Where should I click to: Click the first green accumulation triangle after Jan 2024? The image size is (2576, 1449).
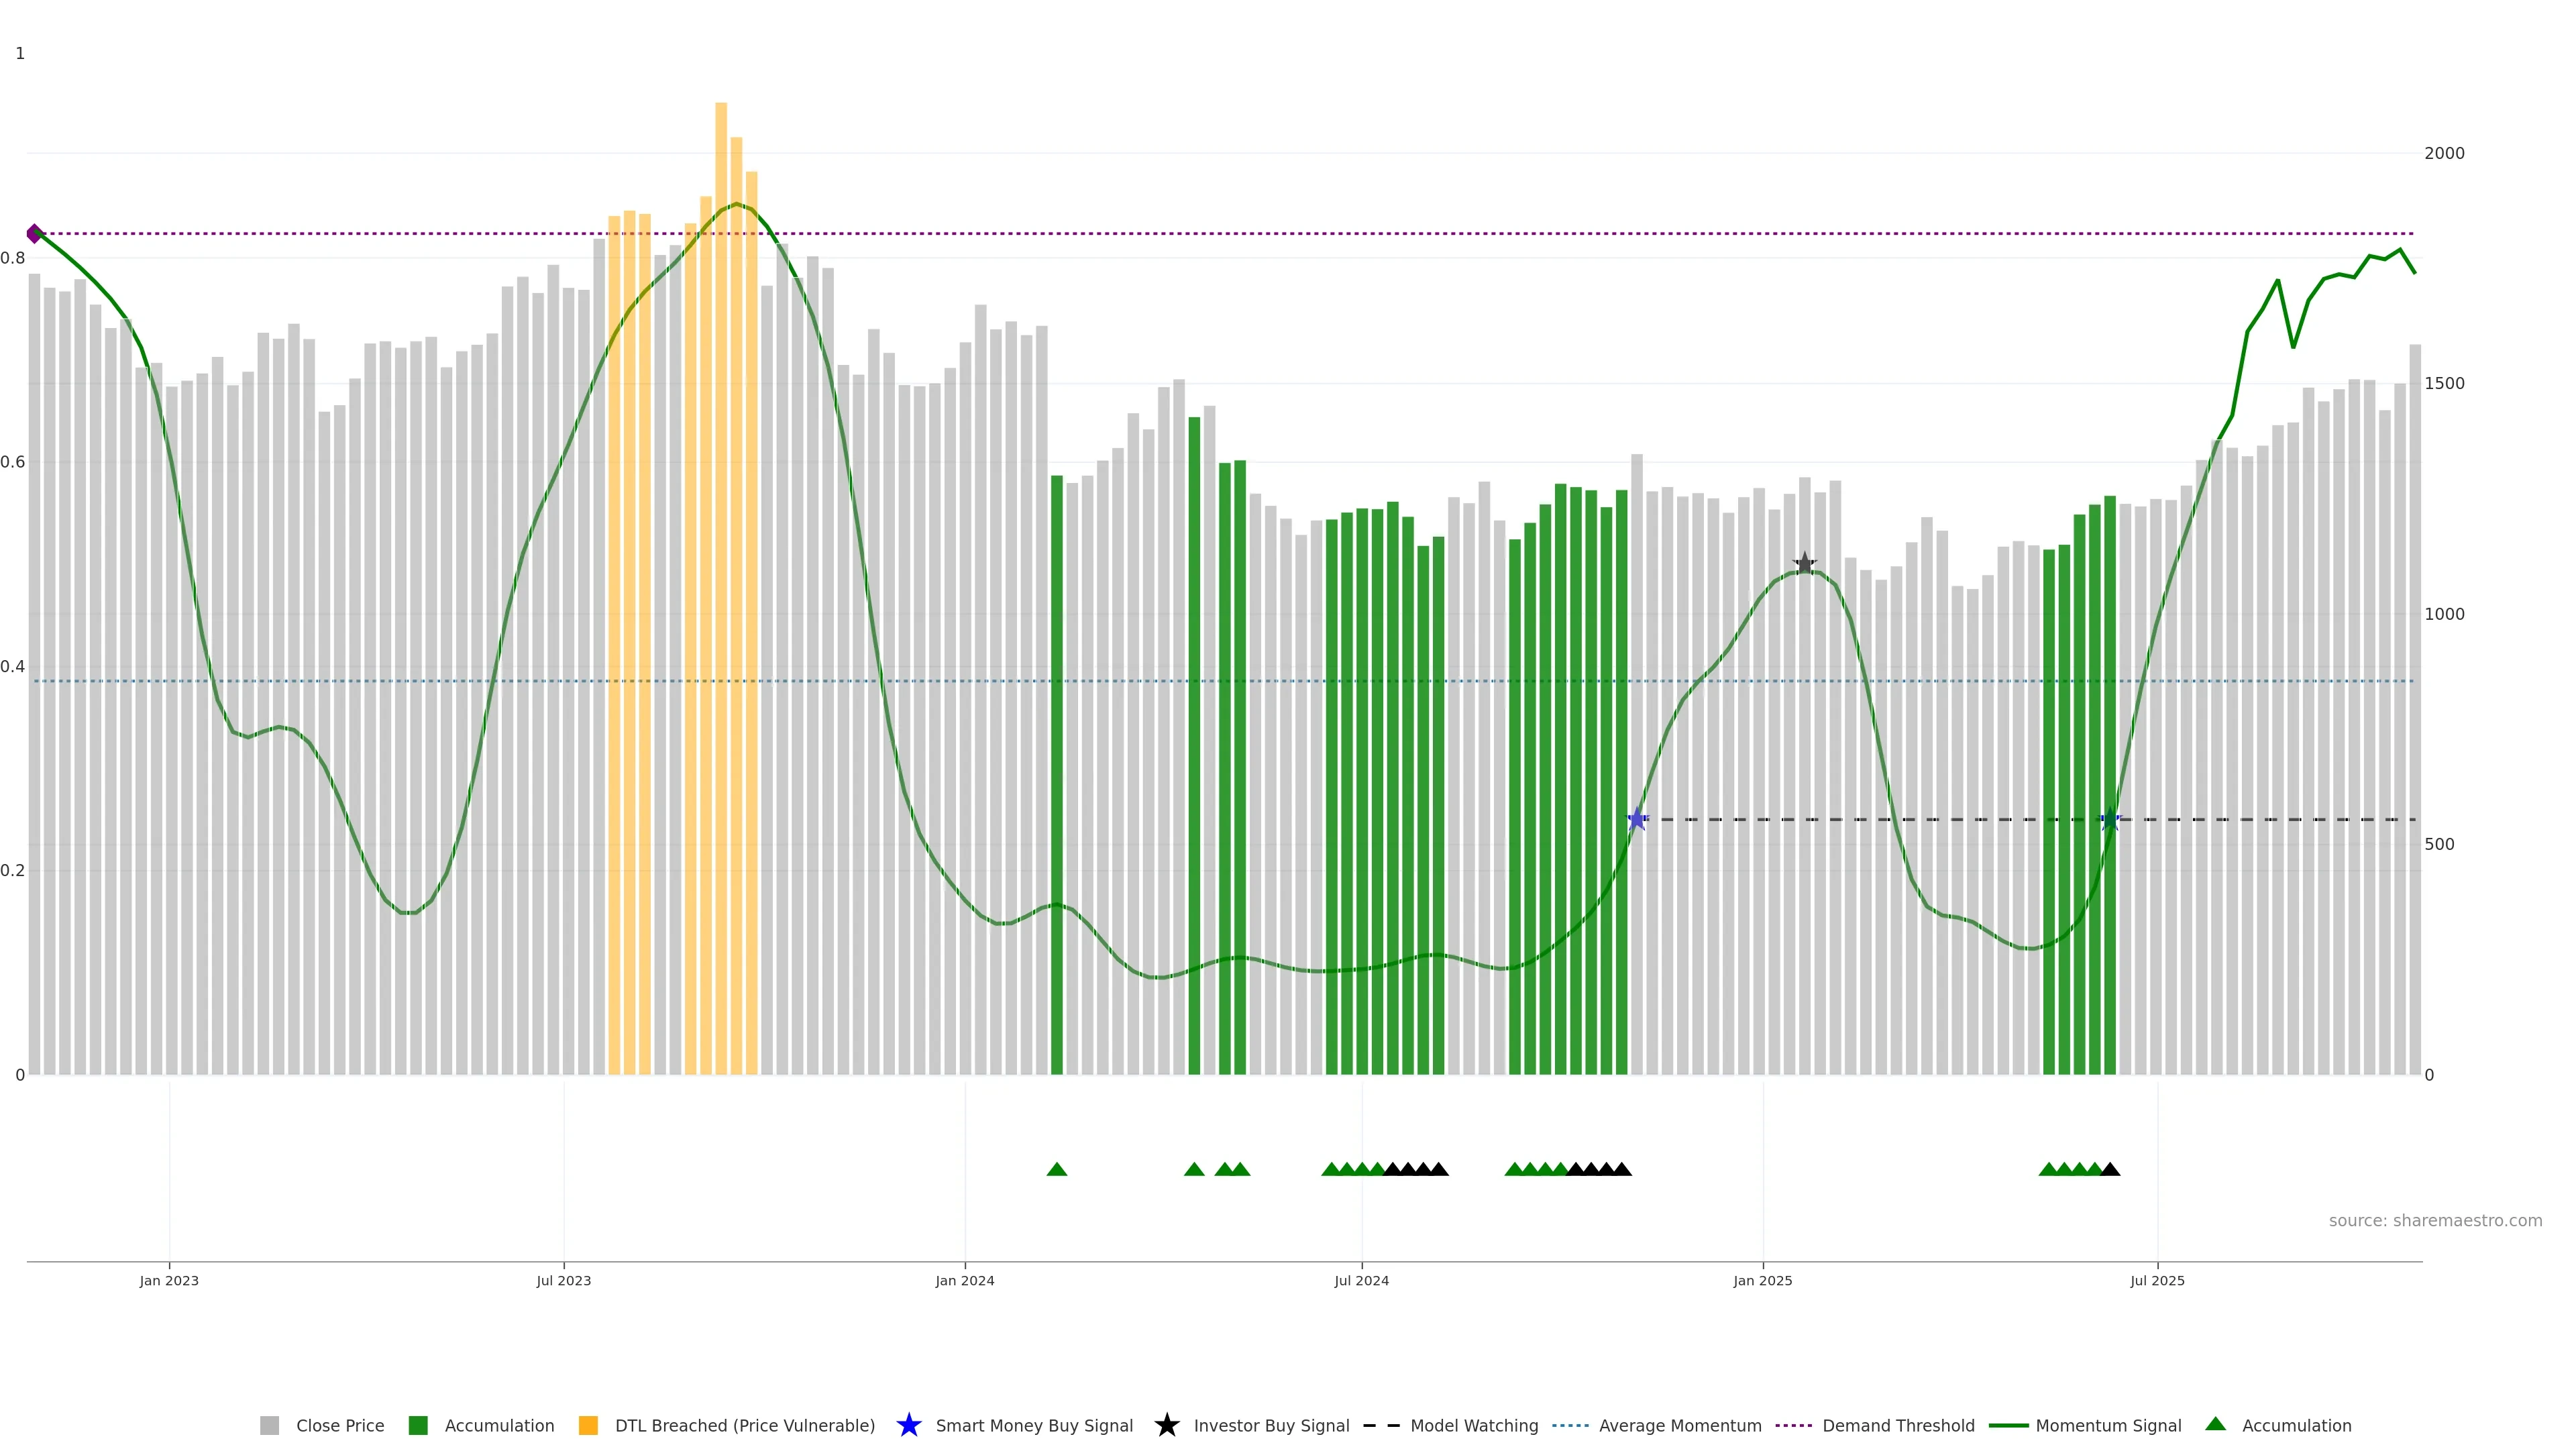[x=1057, y=1169]
